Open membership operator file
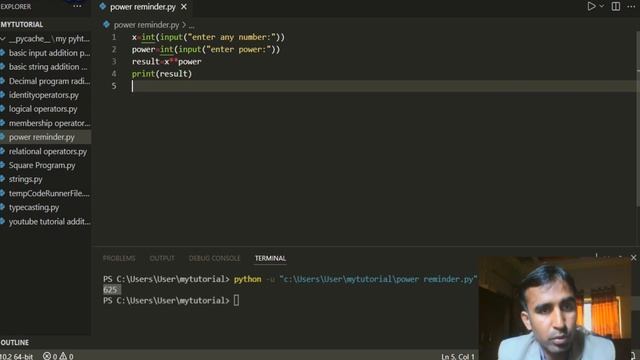 [45, 123]
